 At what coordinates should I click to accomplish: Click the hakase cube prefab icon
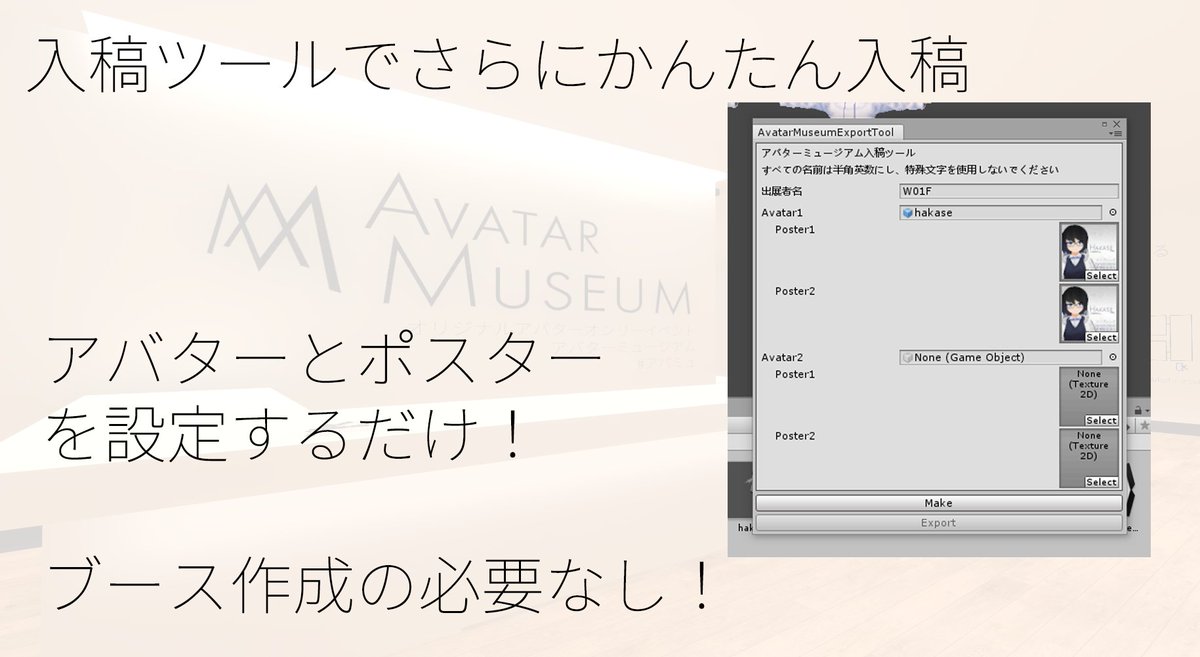coord(907,213)
